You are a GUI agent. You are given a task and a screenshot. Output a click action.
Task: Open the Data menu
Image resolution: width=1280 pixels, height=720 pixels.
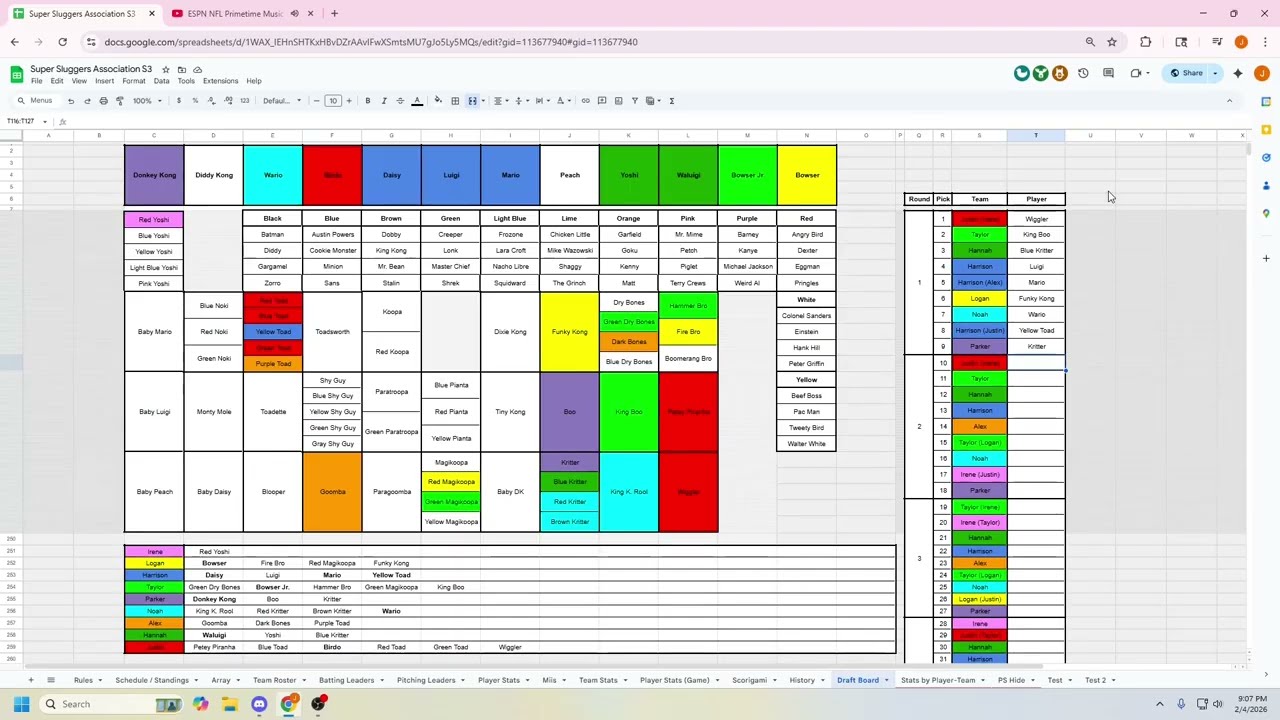tap(161, 81)
